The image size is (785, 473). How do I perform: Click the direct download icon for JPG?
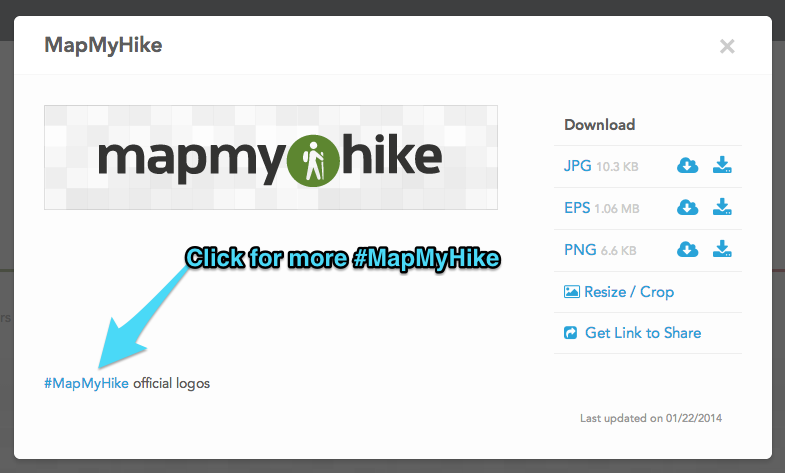[x=722, y=165]
